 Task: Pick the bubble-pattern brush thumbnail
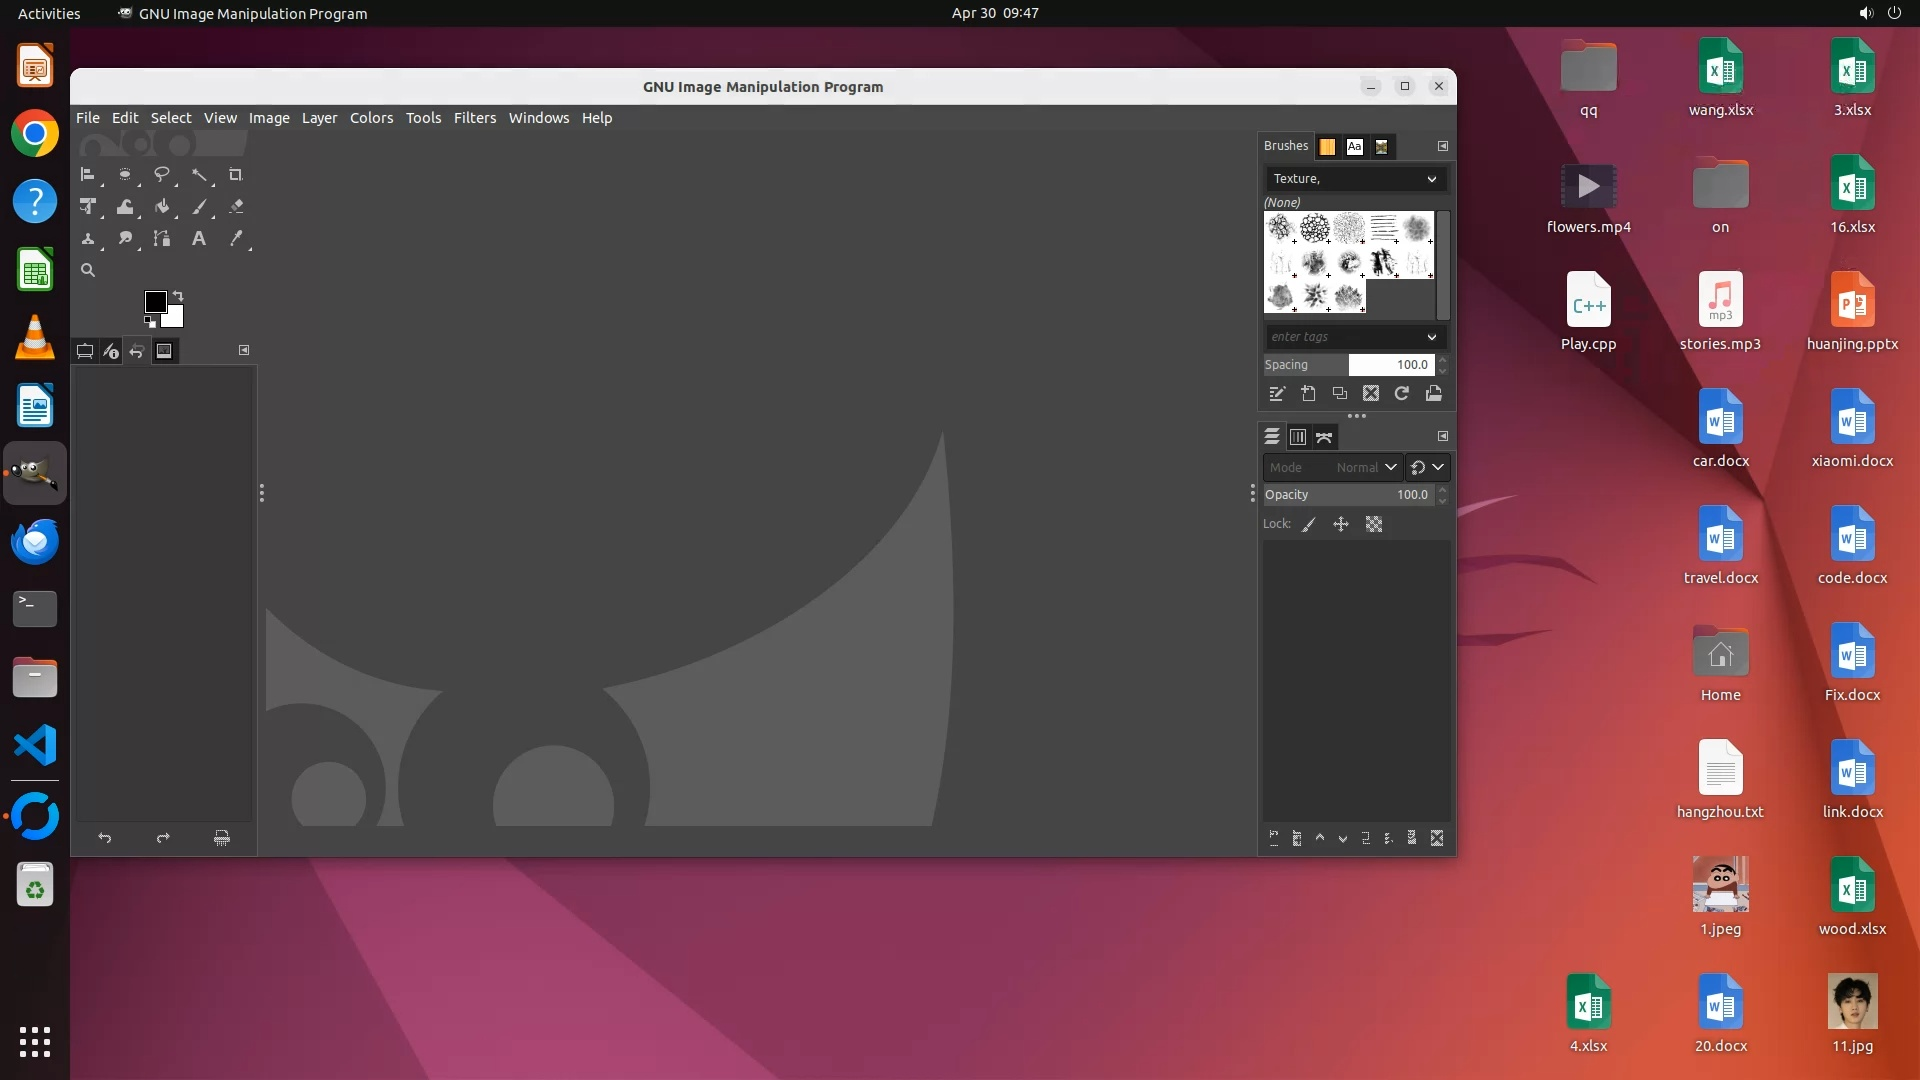point(1315,229)
